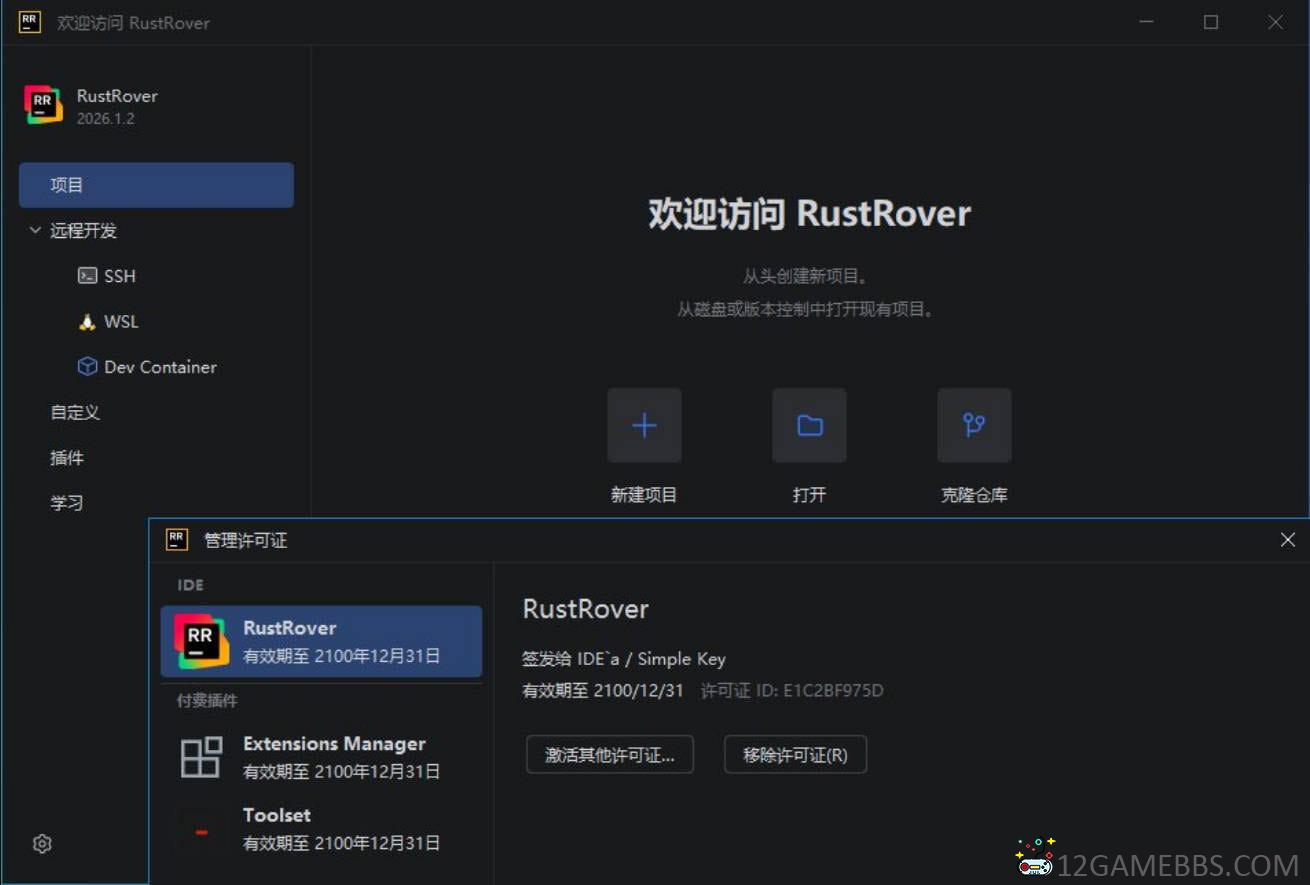
Task: Collapse the 远程开发 section
Action: click(x=35, y=230)
